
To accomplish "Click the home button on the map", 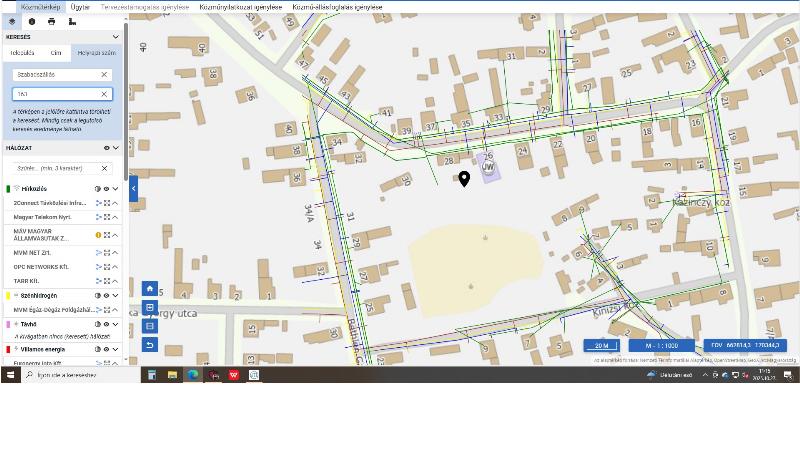I will 150,288.
